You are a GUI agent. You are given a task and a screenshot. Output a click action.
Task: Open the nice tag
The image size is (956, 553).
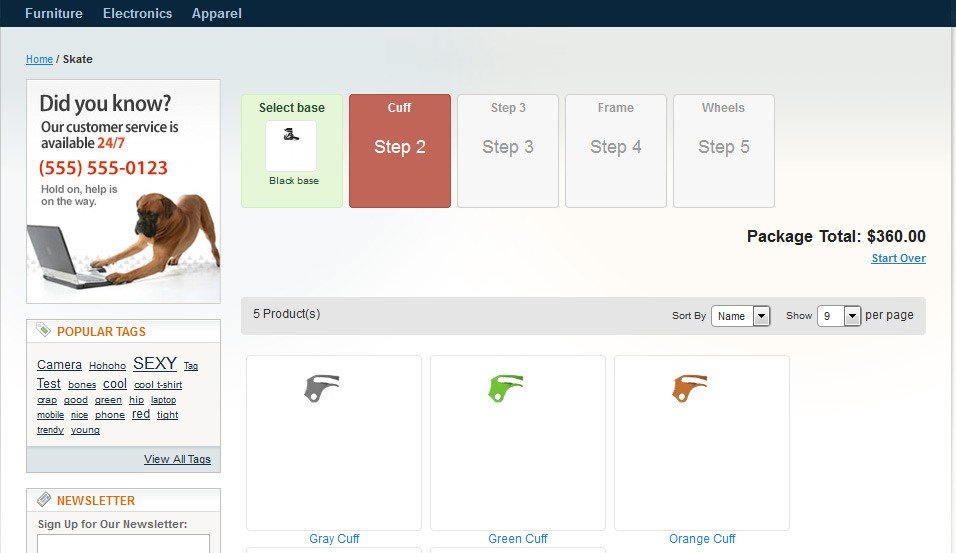[x=79, y=415]
